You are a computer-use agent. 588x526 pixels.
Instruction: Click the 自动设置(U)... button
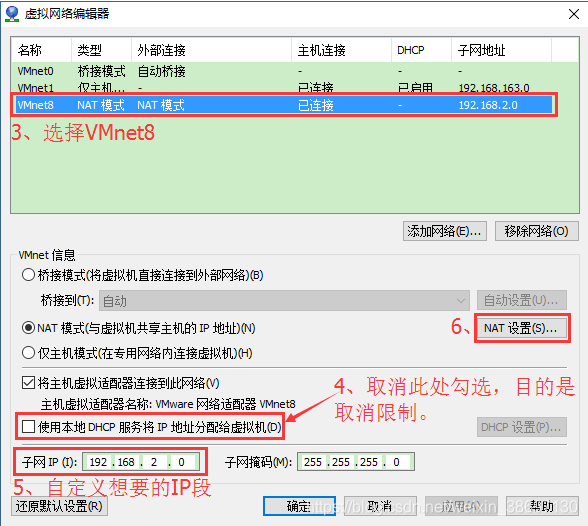pos(522,300)
